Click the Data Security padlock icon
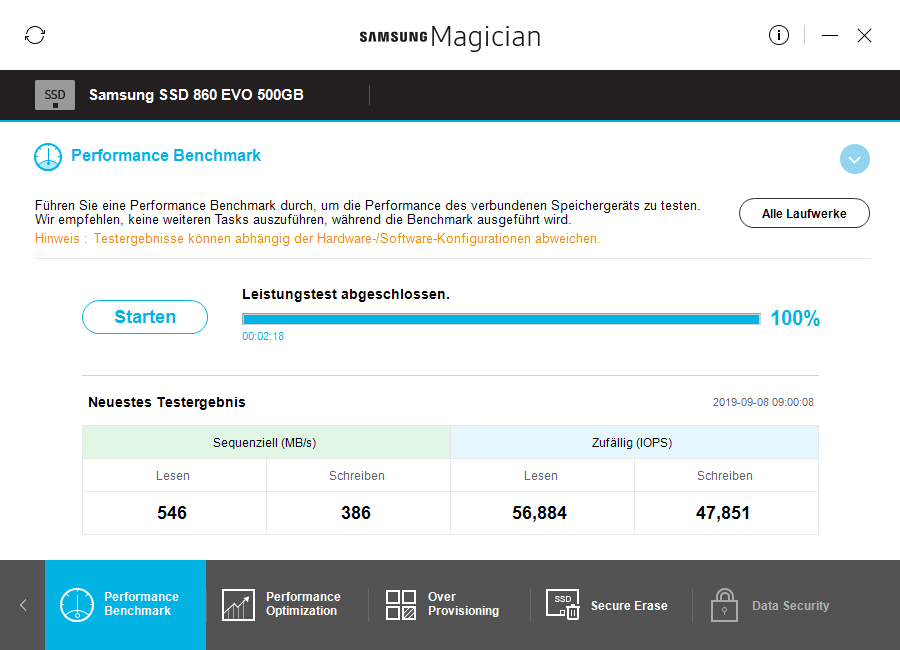The height and width of the screenshot is (650, 900). 724,605
